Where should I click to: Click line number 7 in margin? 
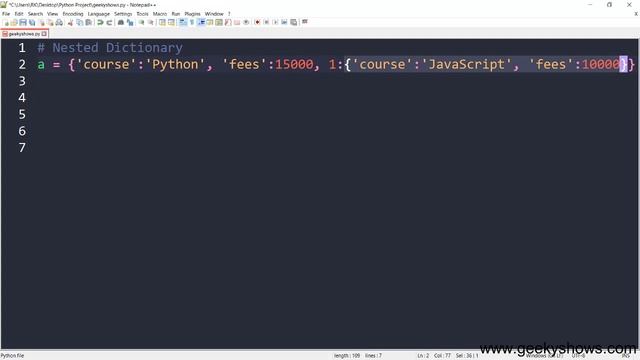point(22,148)
